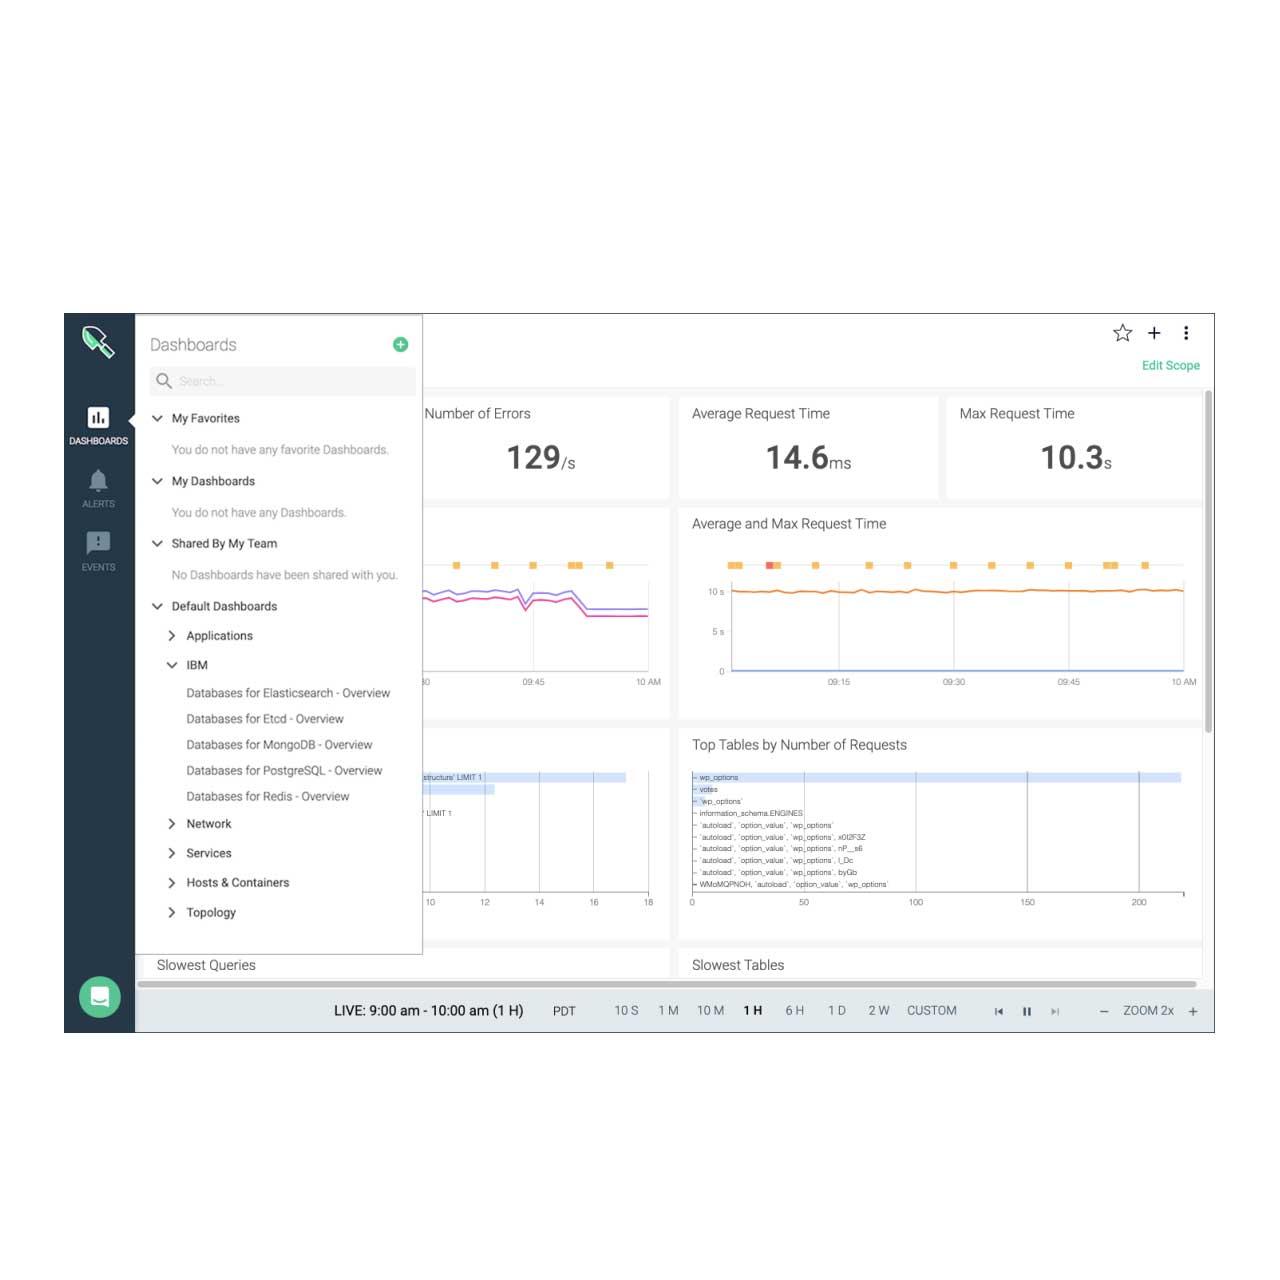Pause the live dashboard updates
This screenshot has height=1280, width=1280.
pos(1027,1011)
